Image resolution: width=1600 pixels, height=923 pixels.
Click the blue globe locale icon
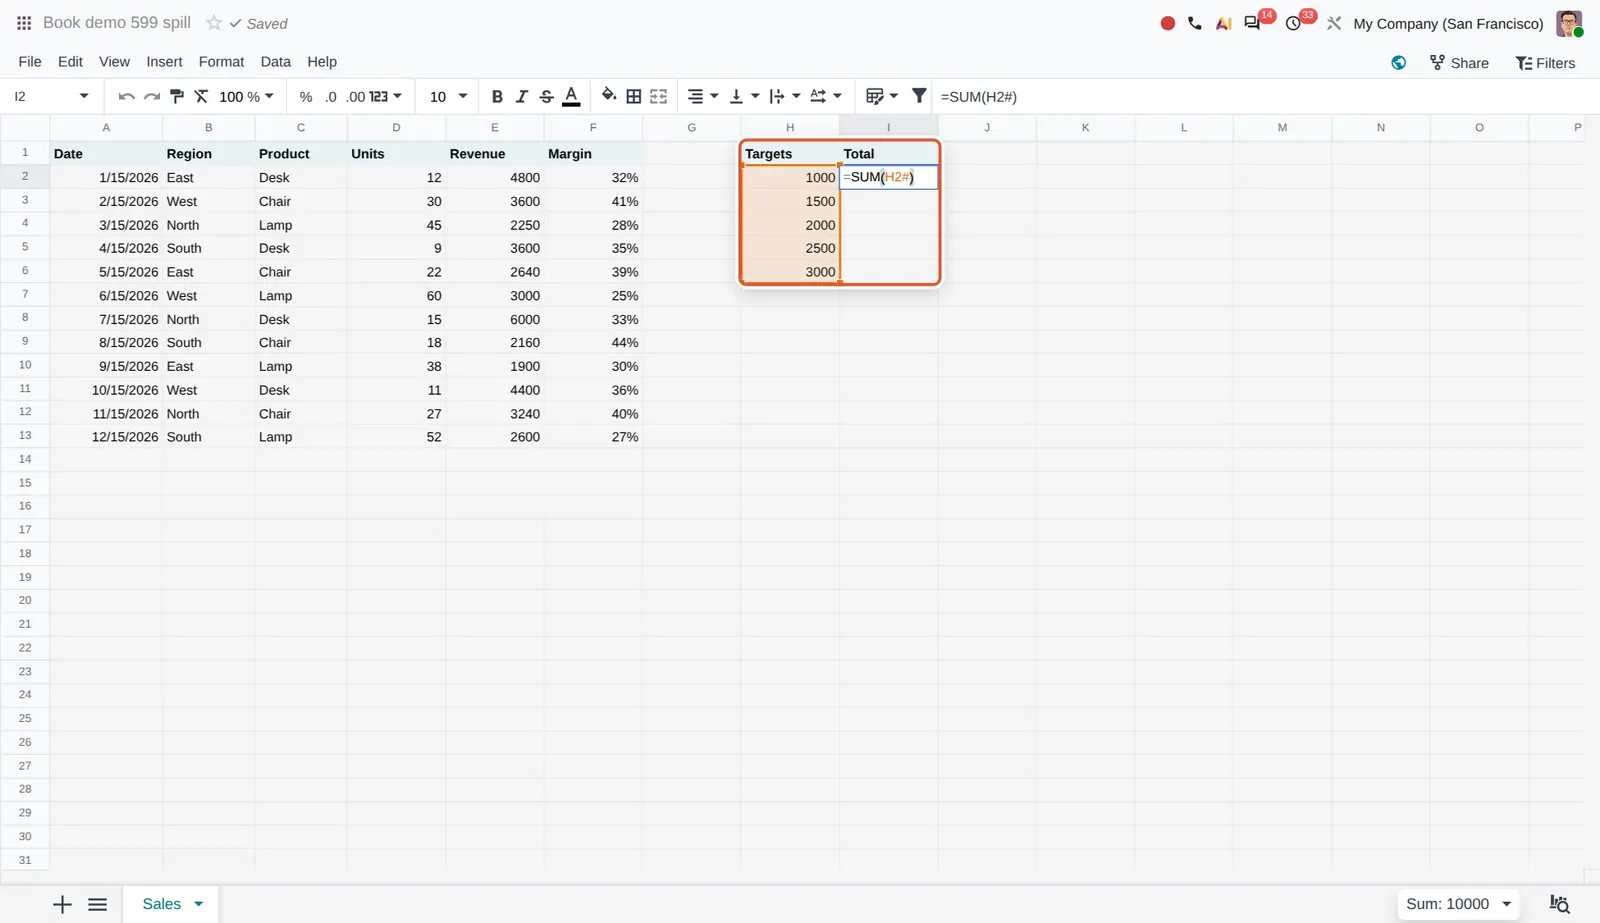[1398, 63]
